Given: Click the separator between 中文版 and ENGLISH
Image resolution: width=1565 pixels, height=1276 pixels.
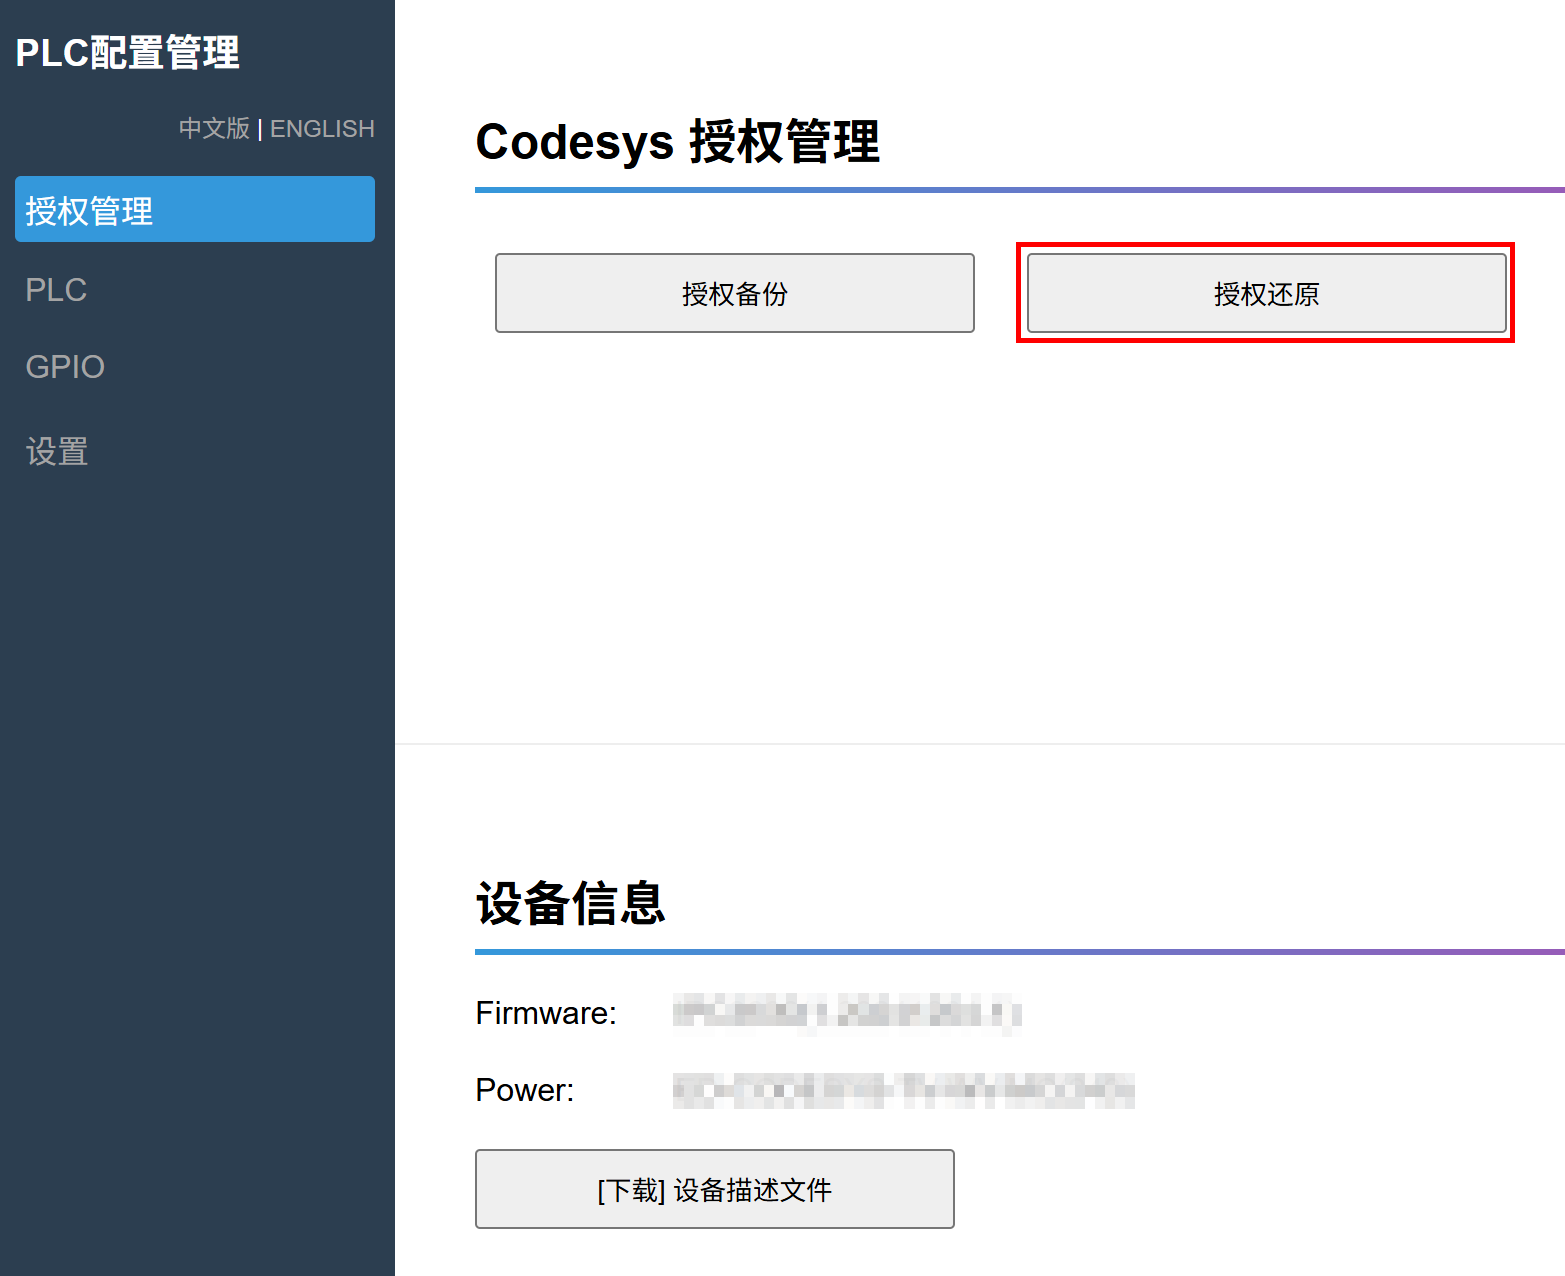Looking at the screenshot, I should 260,130.
